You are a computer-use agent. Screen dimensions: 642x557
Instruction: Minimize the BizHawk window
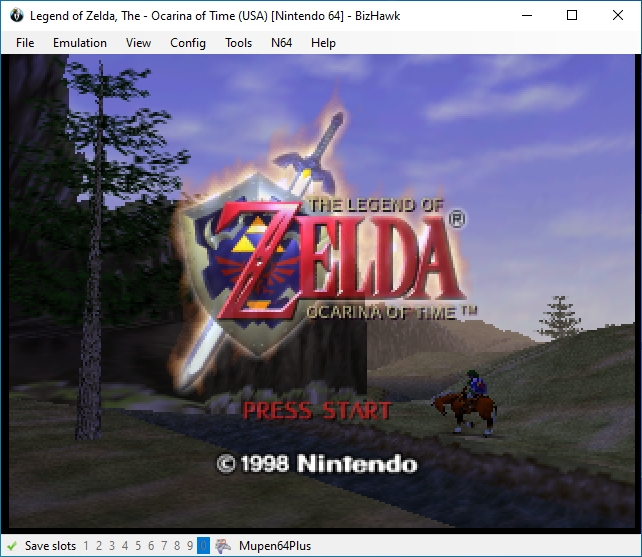527,16
